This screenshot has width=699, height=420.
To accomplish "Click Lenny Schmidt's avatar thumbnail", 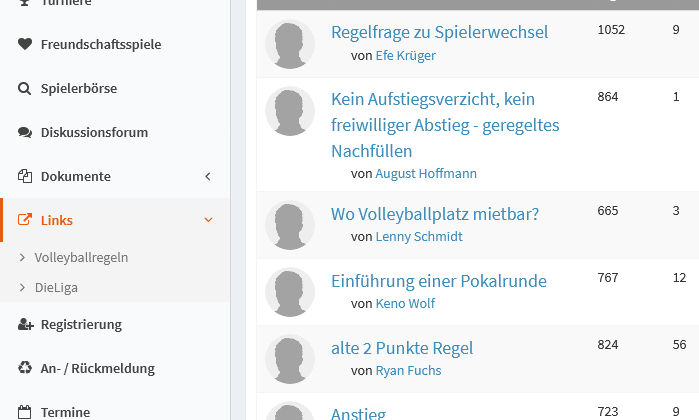I will 290,225.
